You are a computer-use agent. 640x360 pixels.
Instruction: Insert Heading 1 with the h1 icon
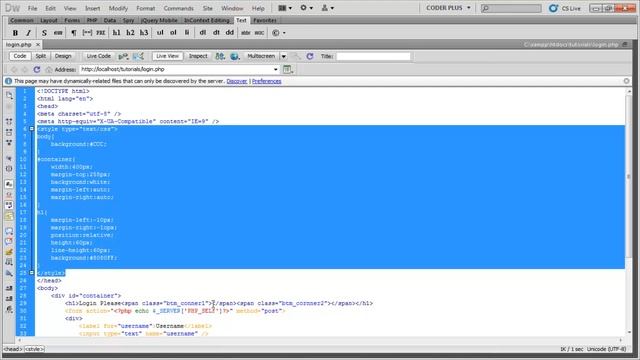(x=116, y=33)
